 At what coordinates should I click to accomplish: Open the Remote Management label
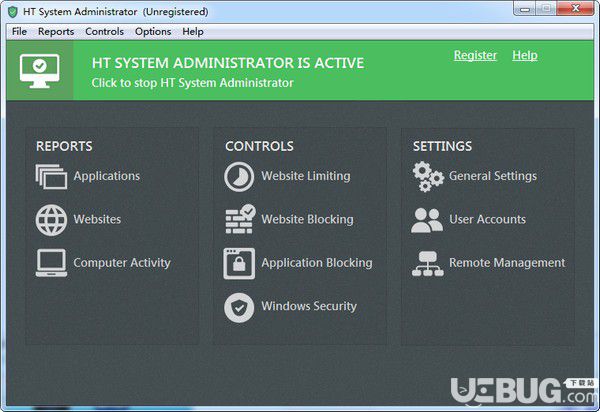(507, 263)
